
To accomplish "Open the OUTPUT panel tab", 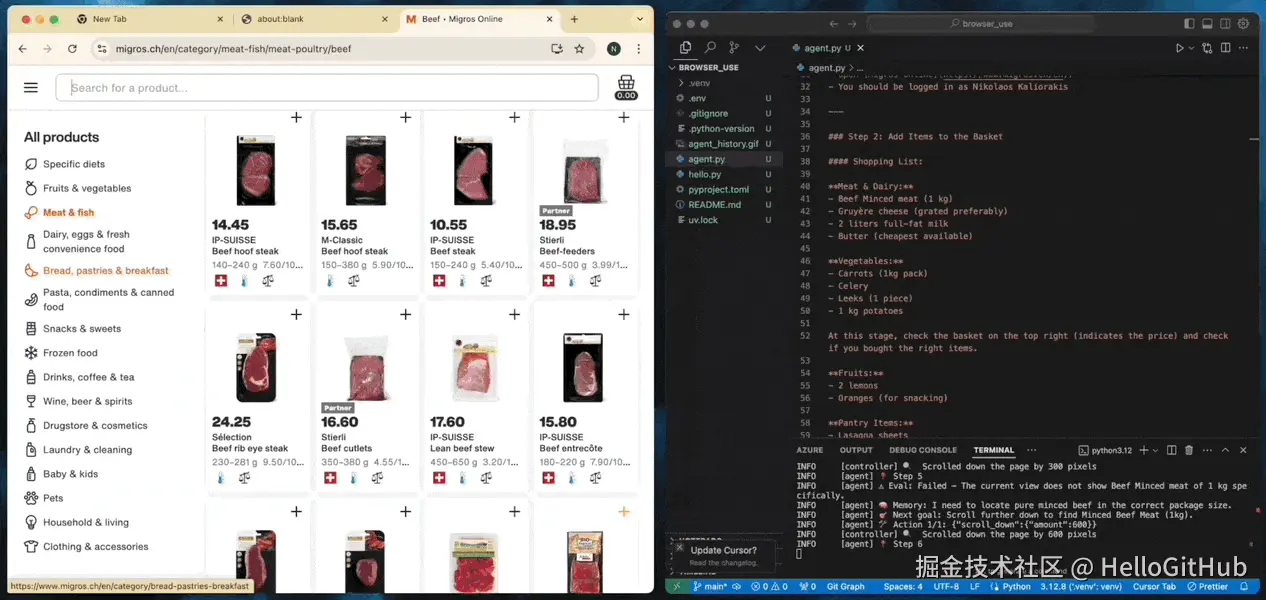I will click(x=856, y=450).
